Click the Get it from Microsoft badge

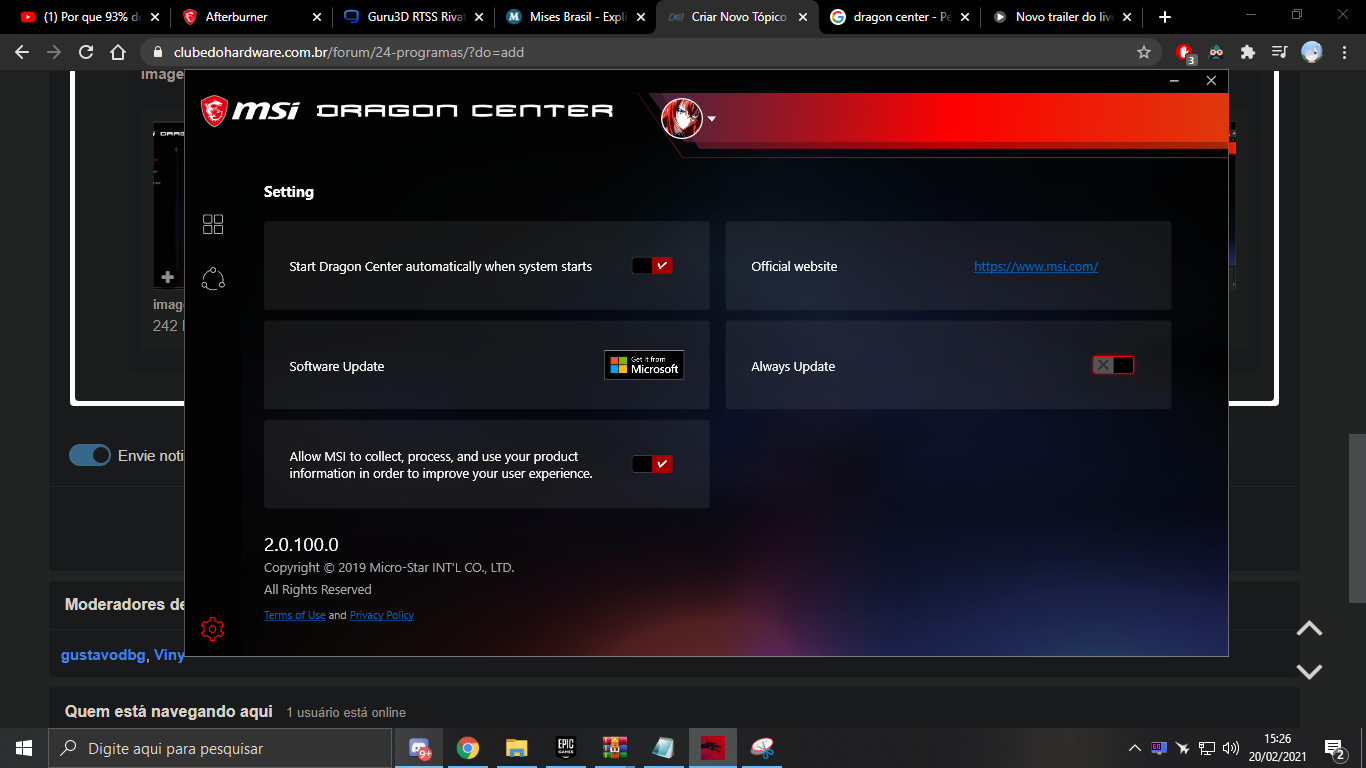644,365
